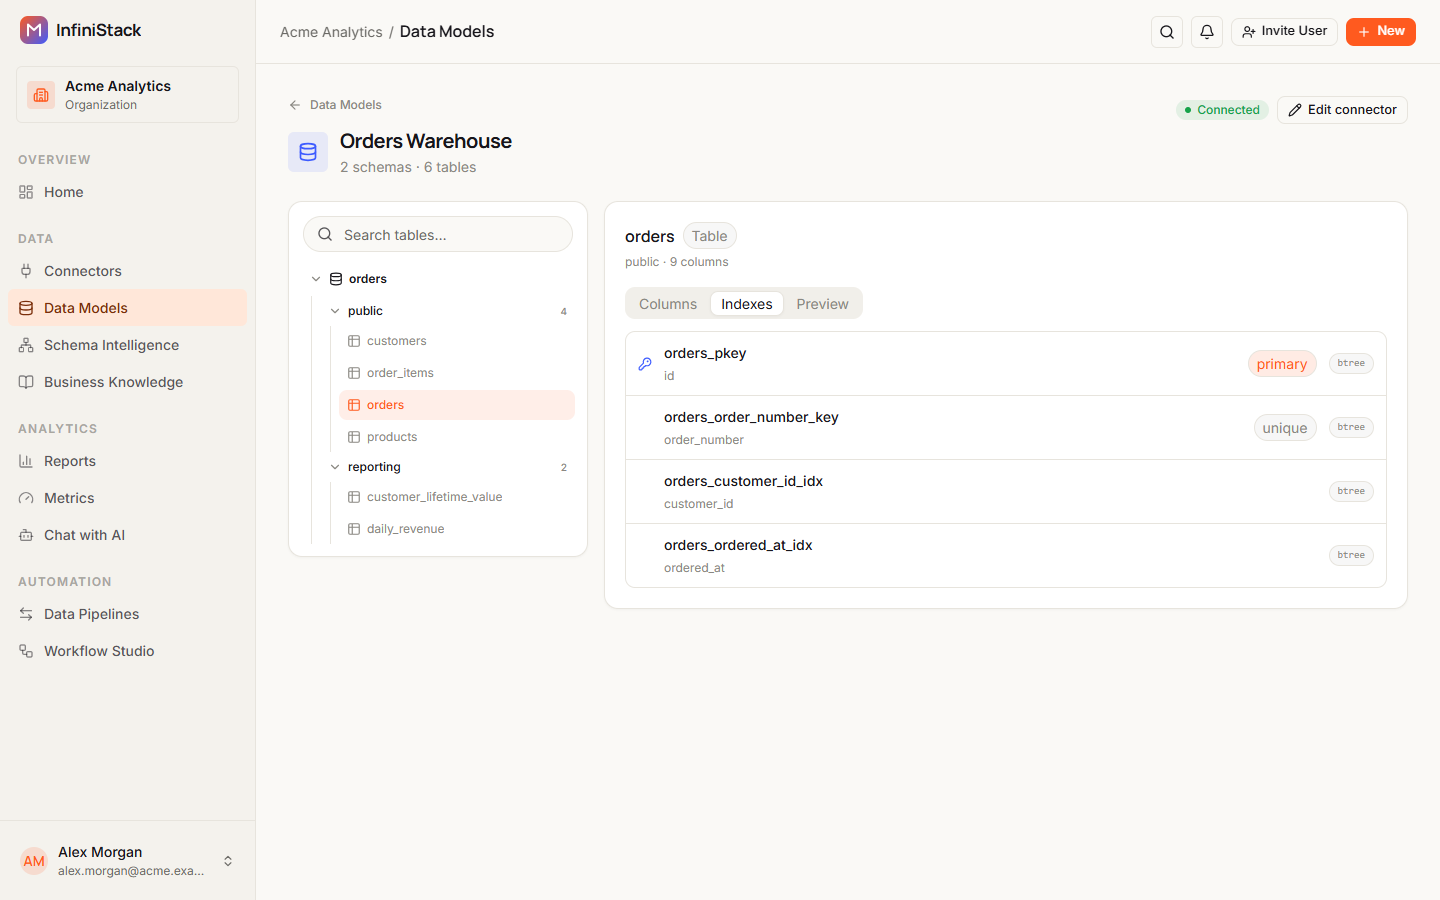This screenshot has height=900, width=1440.
Task: Click the primary key icon on orders_pkey
Action: click(x=645, y=364)
